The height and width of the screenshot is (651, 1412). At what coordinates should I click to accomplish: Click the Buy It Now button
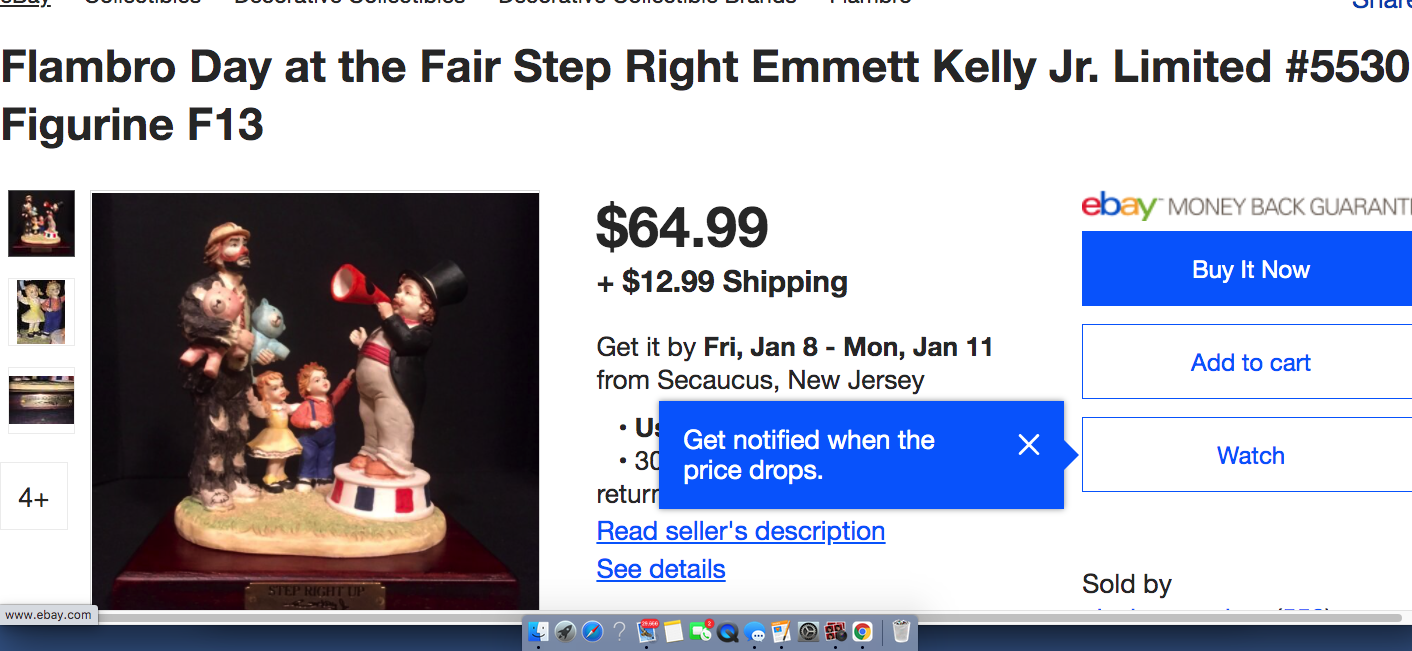1250,269
